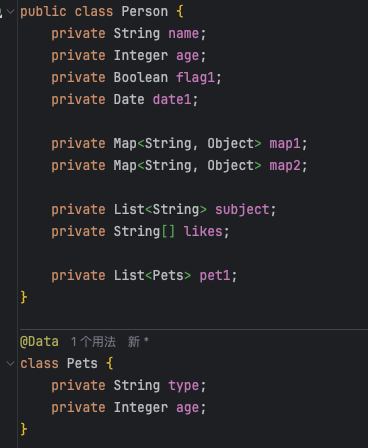Click the closing brace of Pets class

(x=24, y=429)
